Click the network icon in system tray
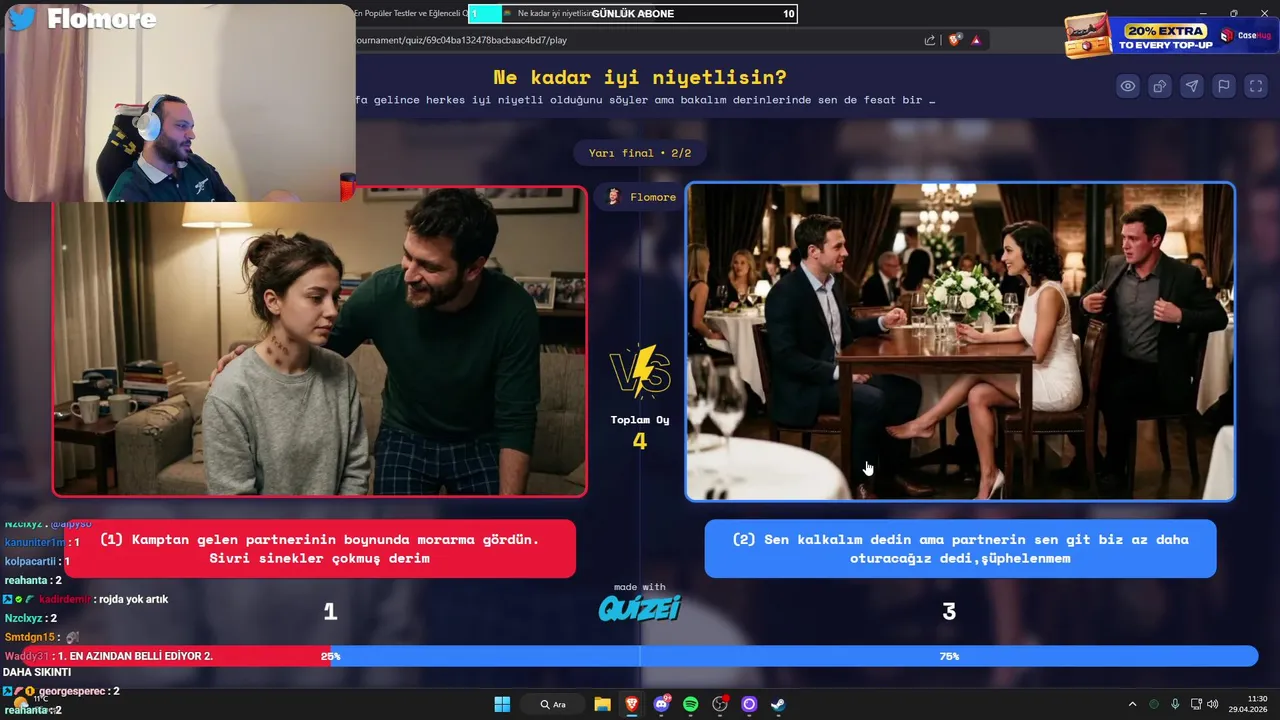This screenshot has width=1280, height=720. (1196, 704)
